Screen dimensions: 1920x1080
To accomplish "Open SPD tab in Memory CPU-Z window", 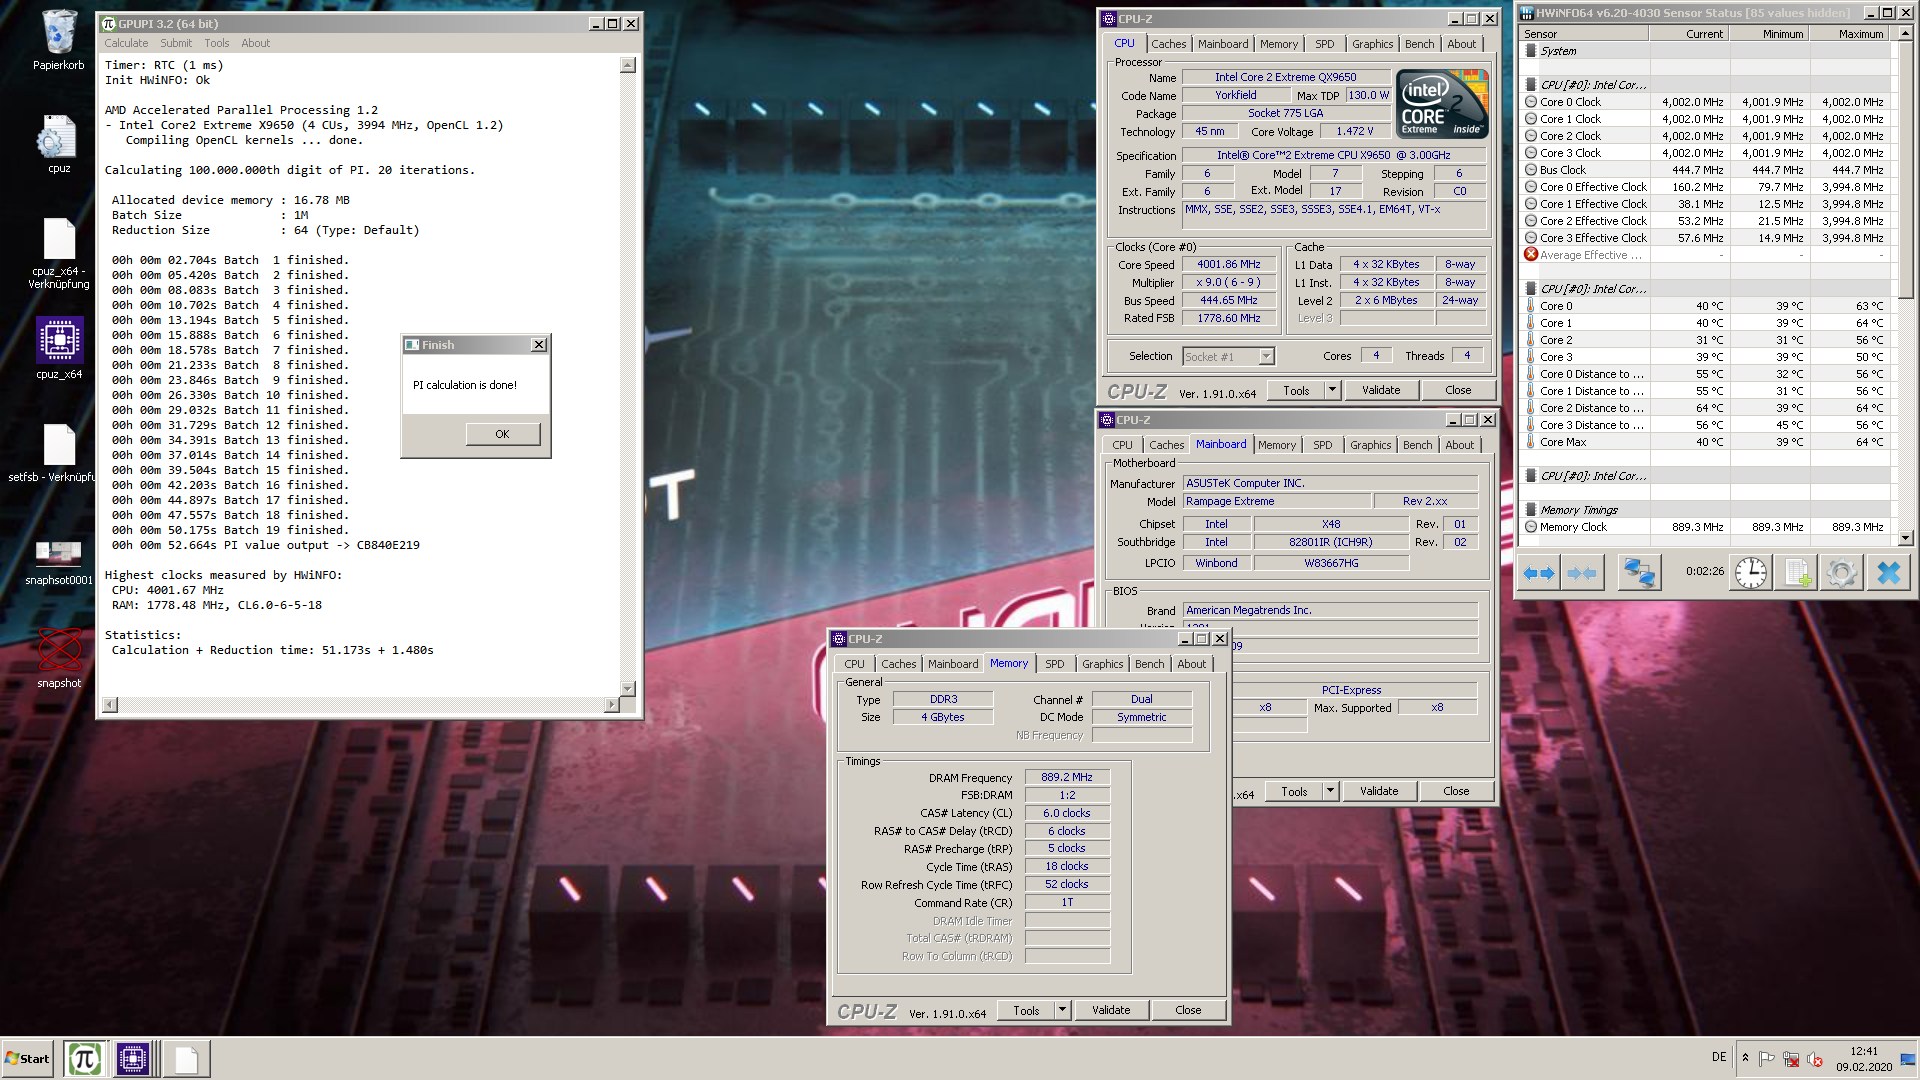I will (x=1054, y=664).
